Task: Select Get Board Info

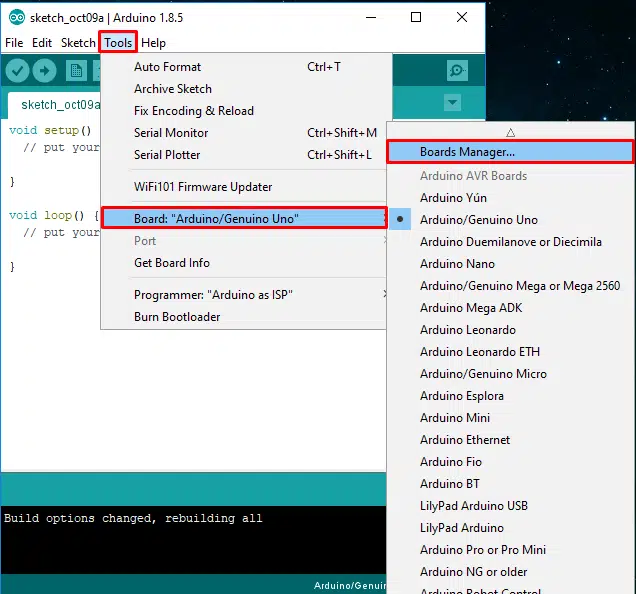Action: tap(244, 263)
